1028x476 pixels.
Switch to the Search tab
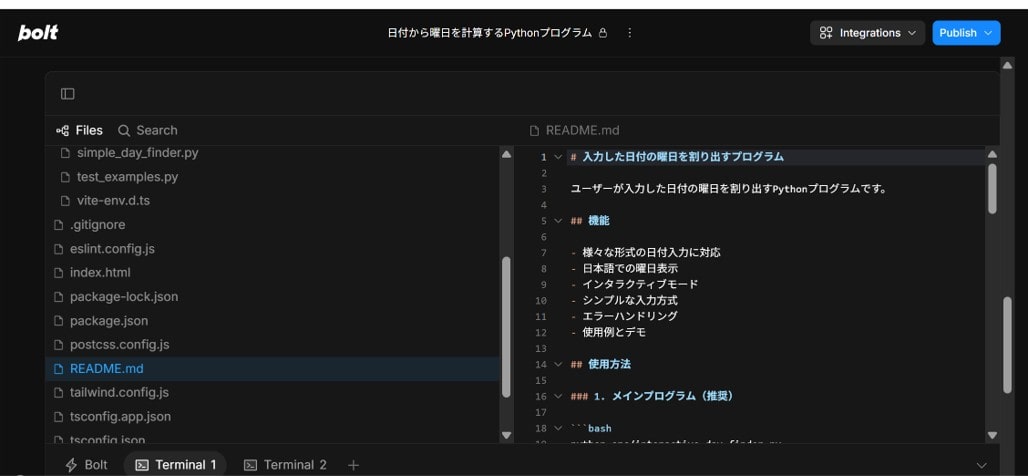point(148,130)
